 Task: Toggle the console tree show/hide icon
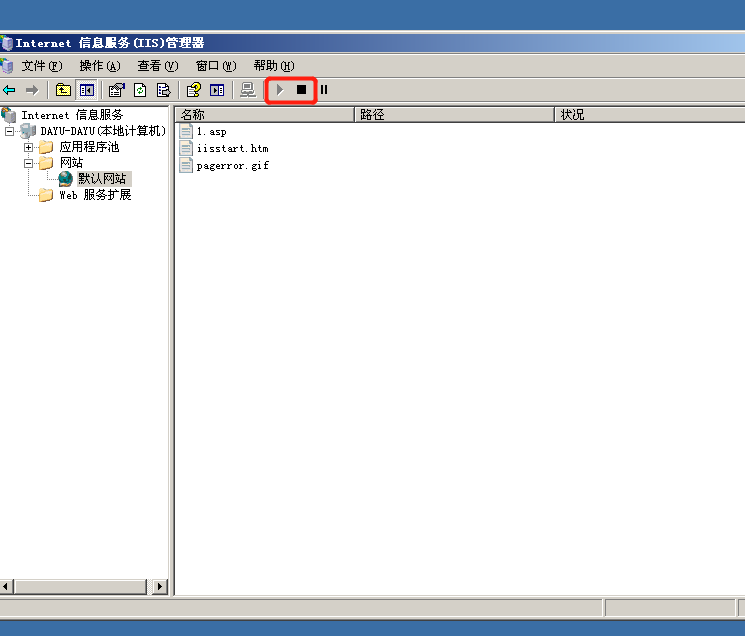coord(87,90)
